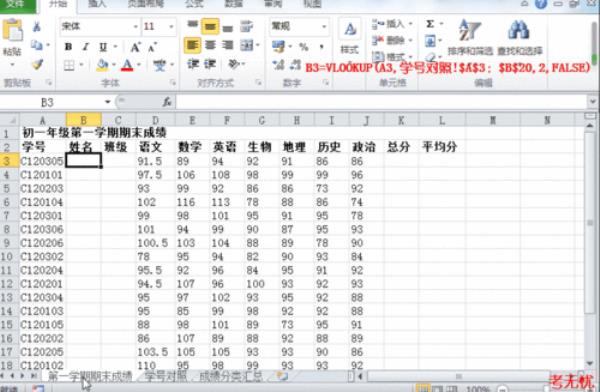Screen dimensions: 600x392
Task: Open the Styles (样式) gallery
Action: coord(350,38)
